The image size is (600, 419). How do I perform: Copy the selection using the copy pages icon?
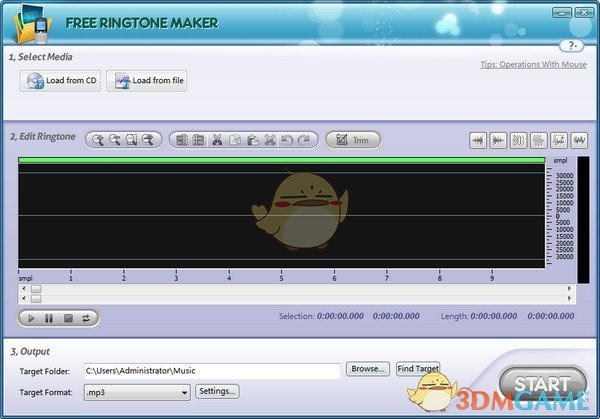235,140
